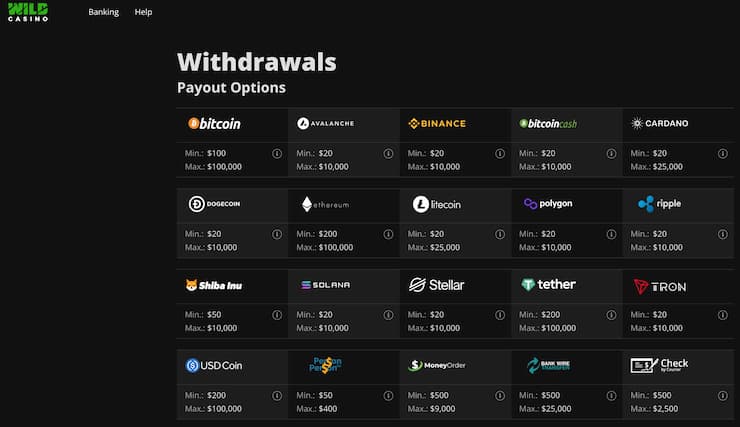Pick the Cardano withdrawal option

660,124
